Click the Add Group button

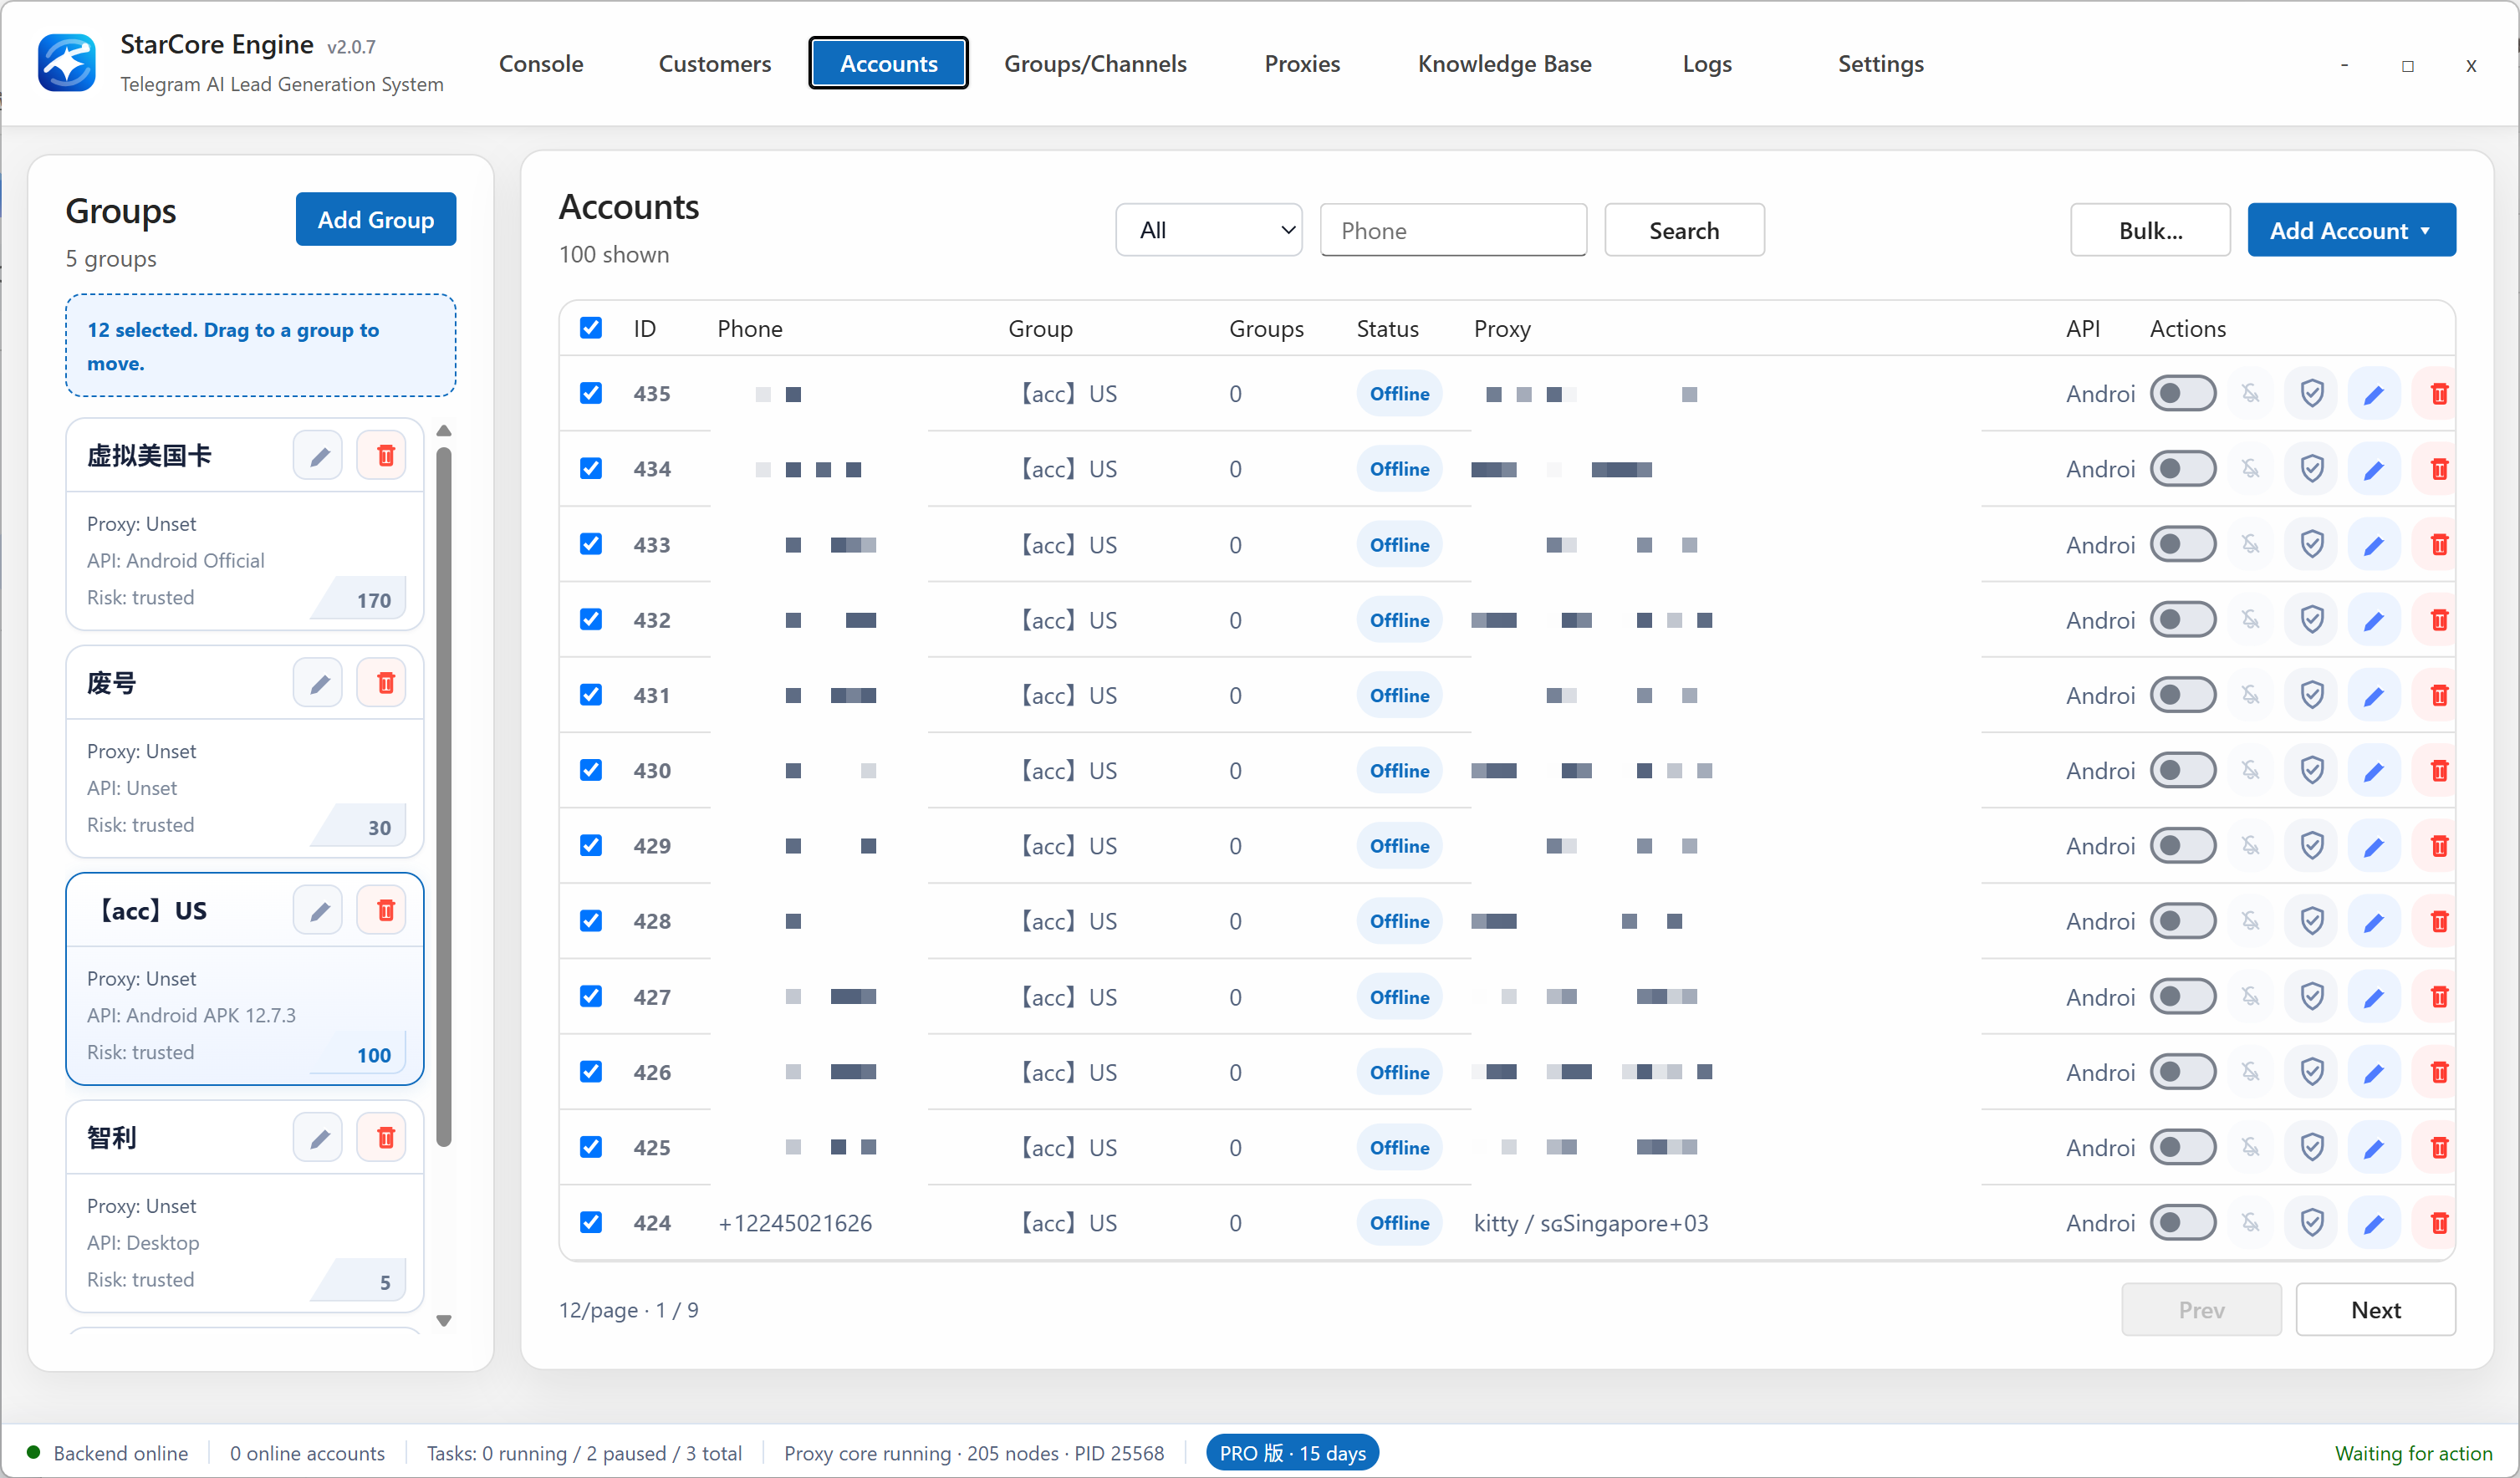[376, 219]
